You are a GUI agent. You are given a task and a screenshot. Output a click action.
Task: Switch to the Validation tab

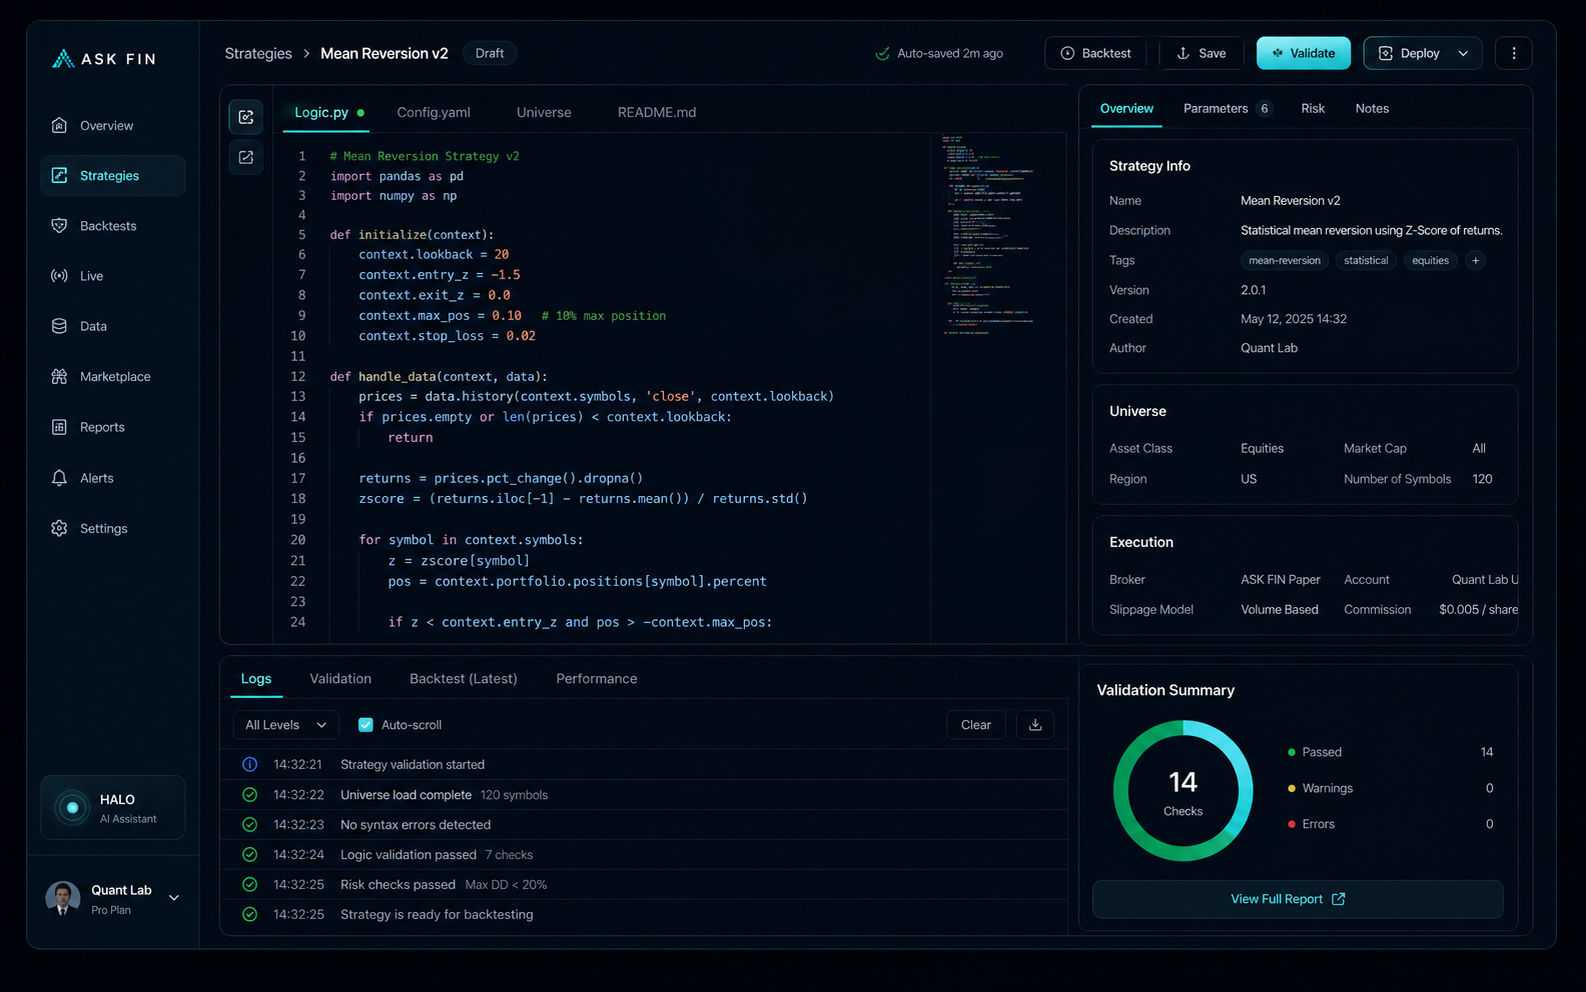tap(340, 679)
